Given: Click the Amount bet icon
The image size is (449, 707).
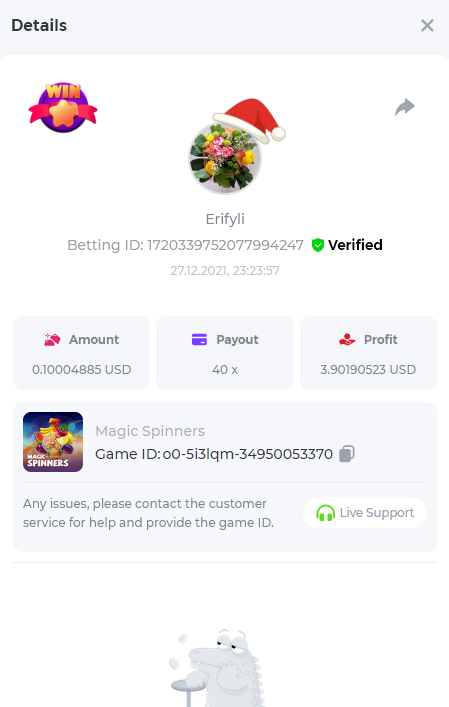Looking at the screenshot, I should click(52, 340).
